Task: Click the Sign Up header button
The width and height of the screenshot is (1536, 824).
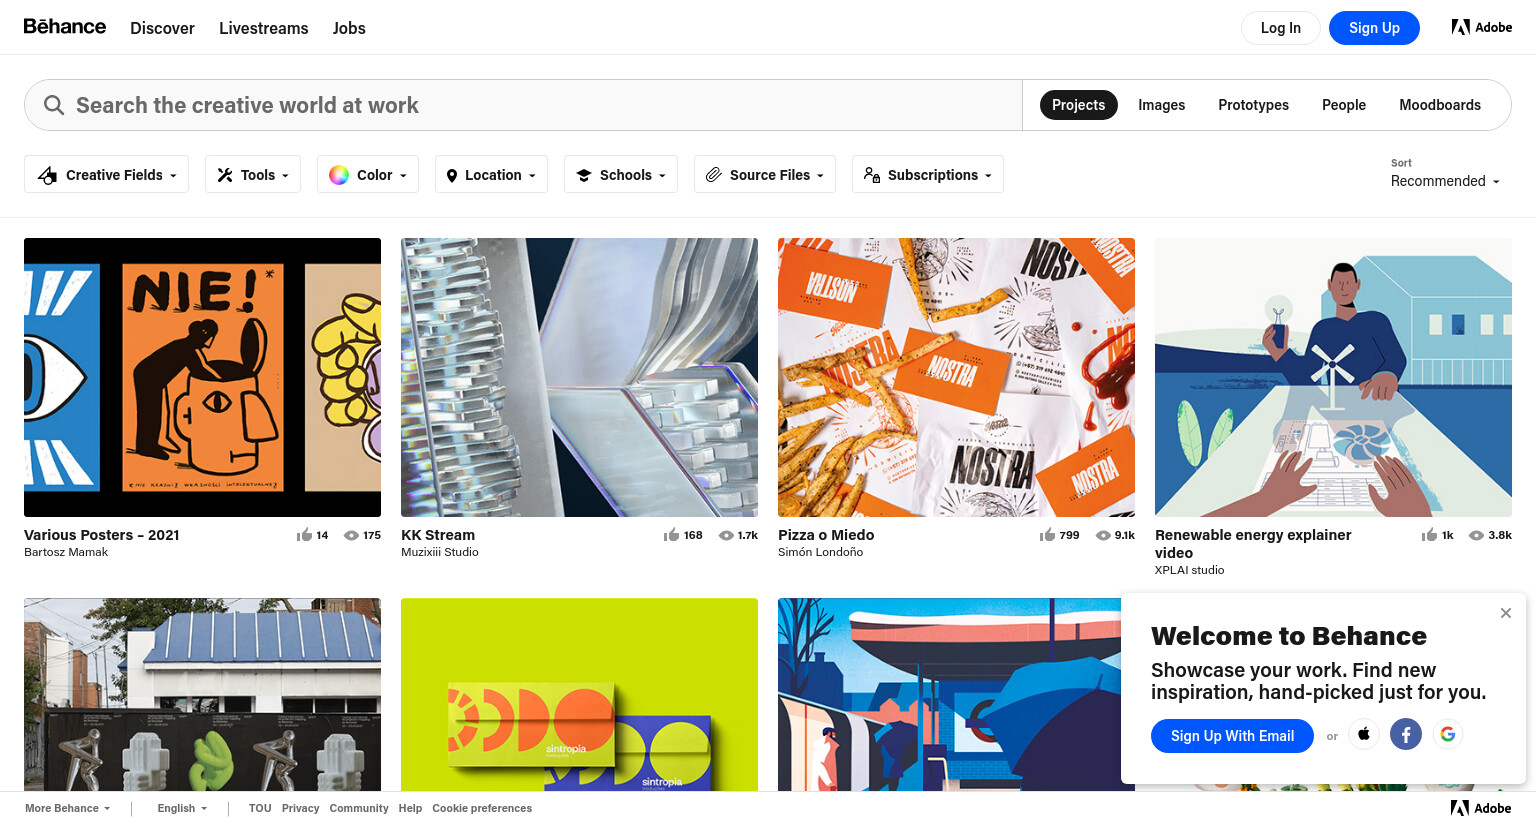Action: [x=1374, y=28]
